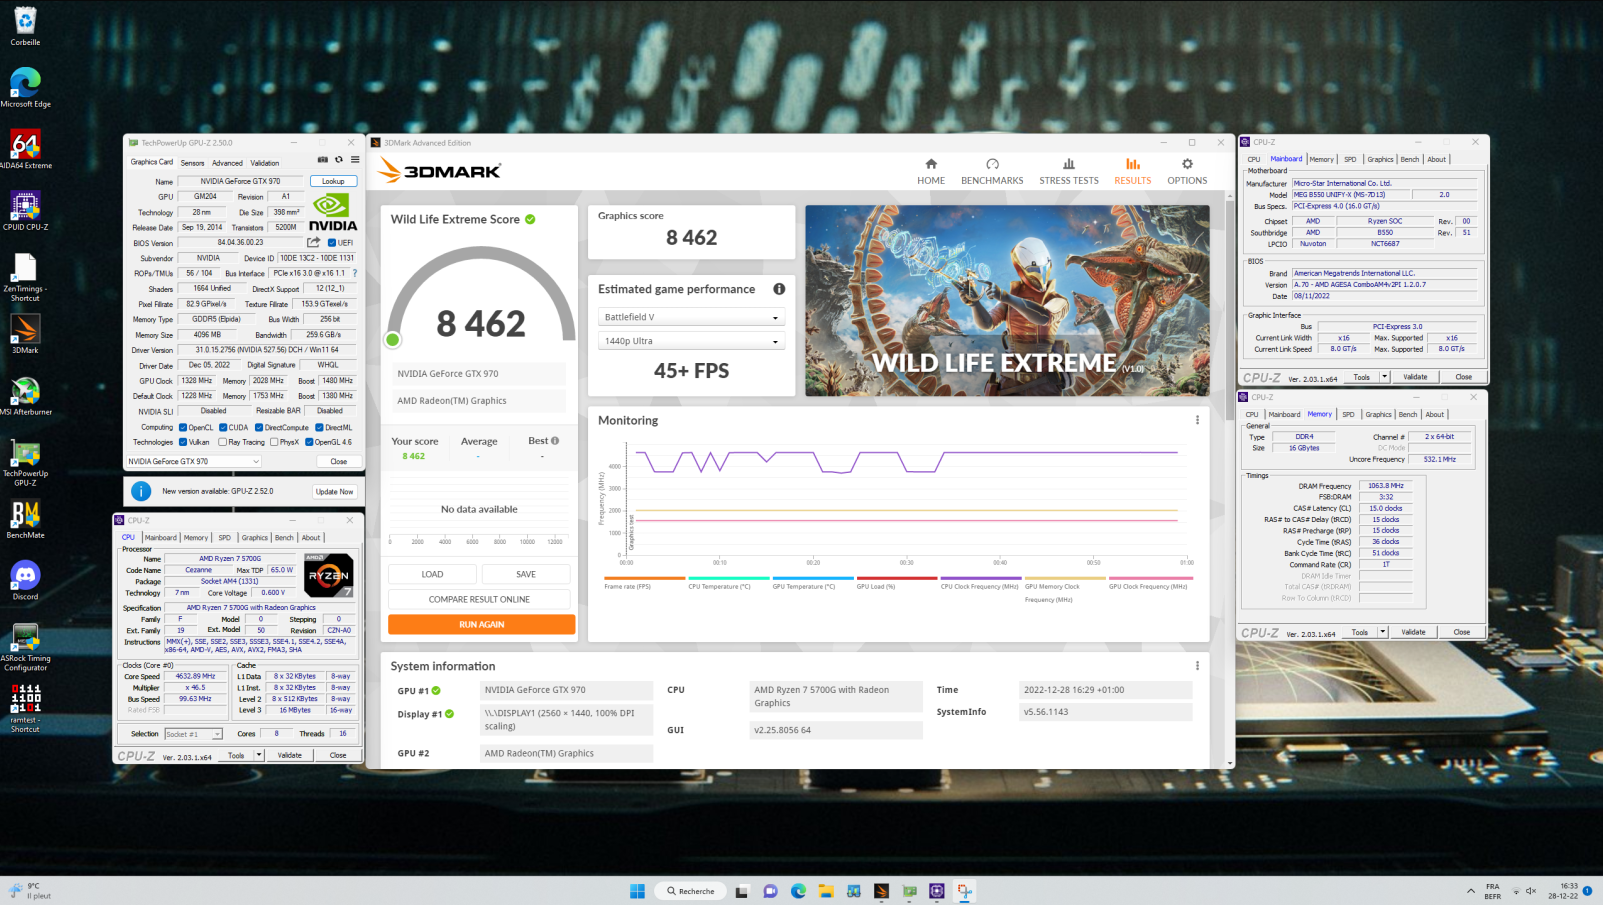Image resolution: width=1603 pixels, height=905 pixels.
Task: Select Graphics tab in CPU-Z Memory window
Action: [1378, 414]
